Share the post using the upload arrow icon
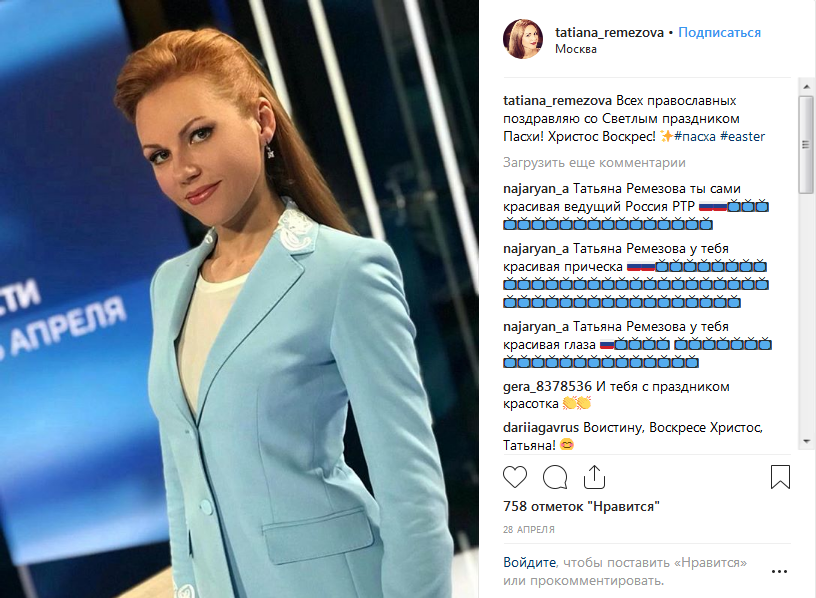The height and width of the screenshot is (598, 816). tap(594, 476)
